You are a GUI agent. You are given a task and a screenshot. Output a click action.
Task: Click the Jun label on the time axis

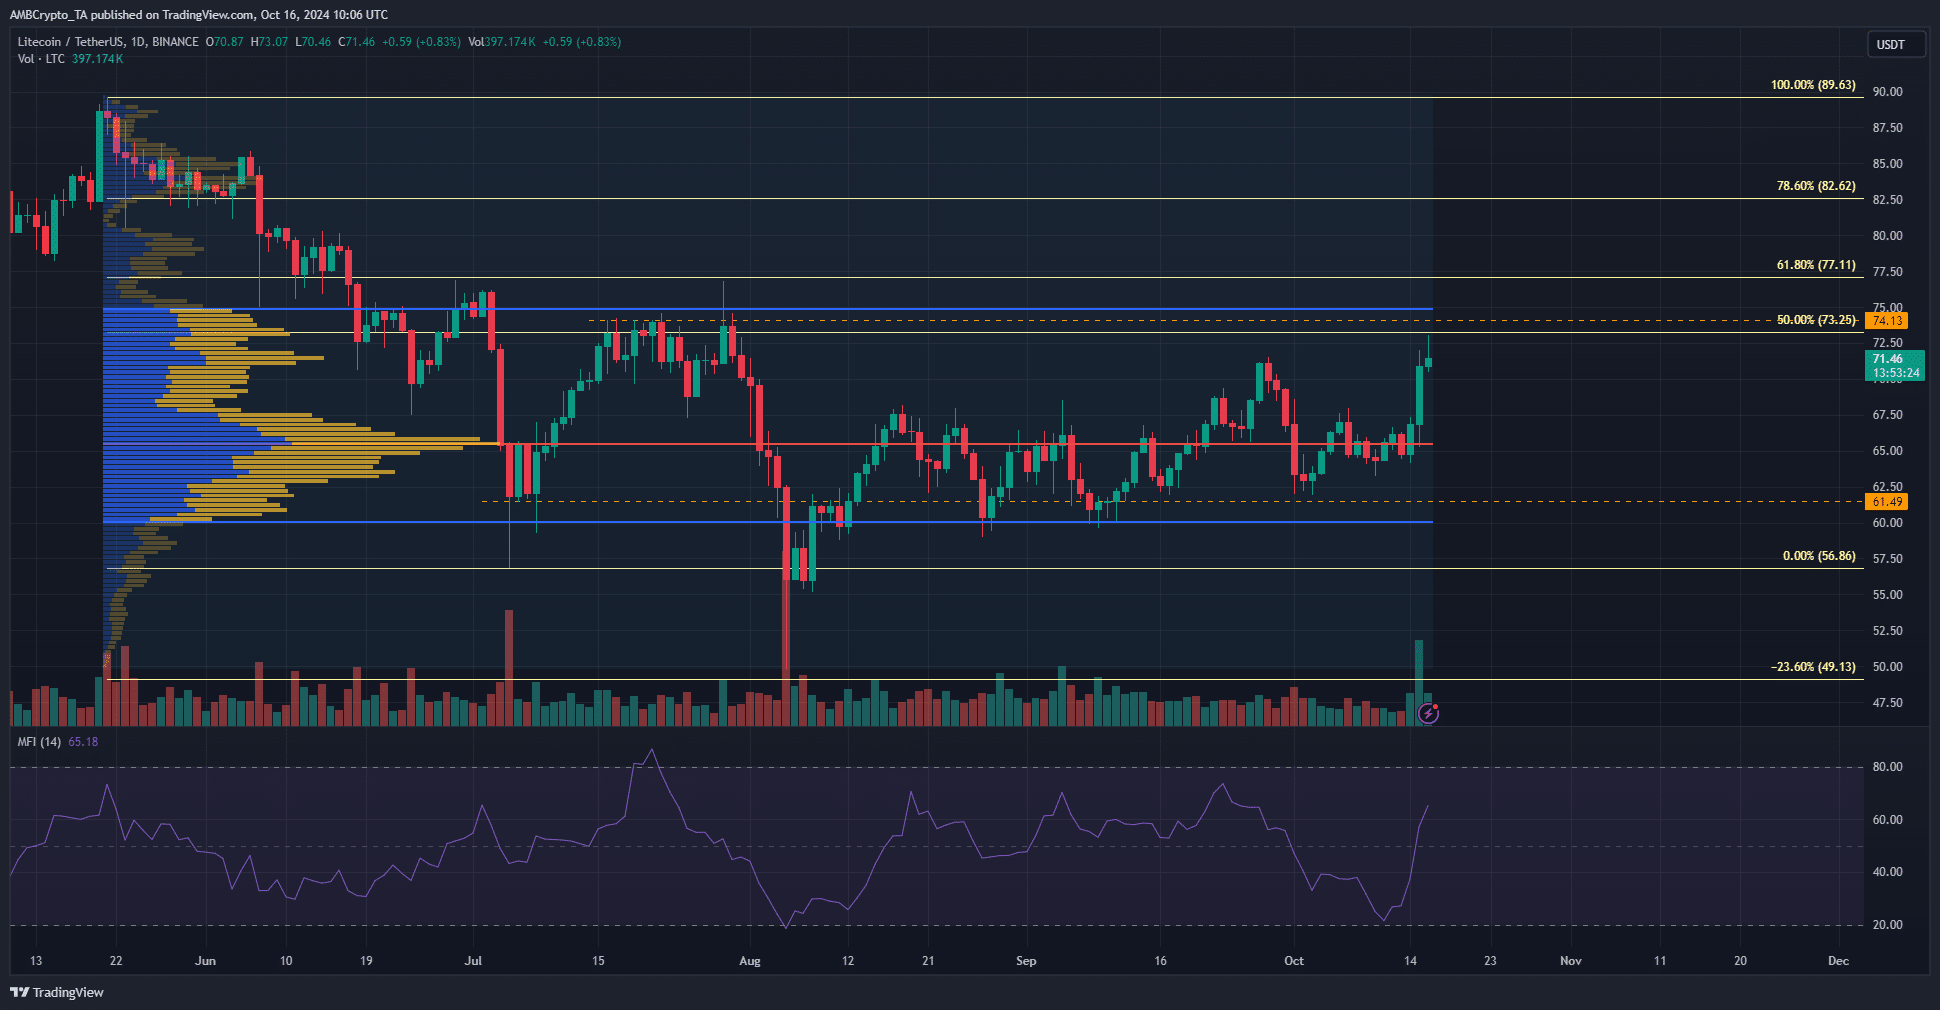click(x=205, y=961)
